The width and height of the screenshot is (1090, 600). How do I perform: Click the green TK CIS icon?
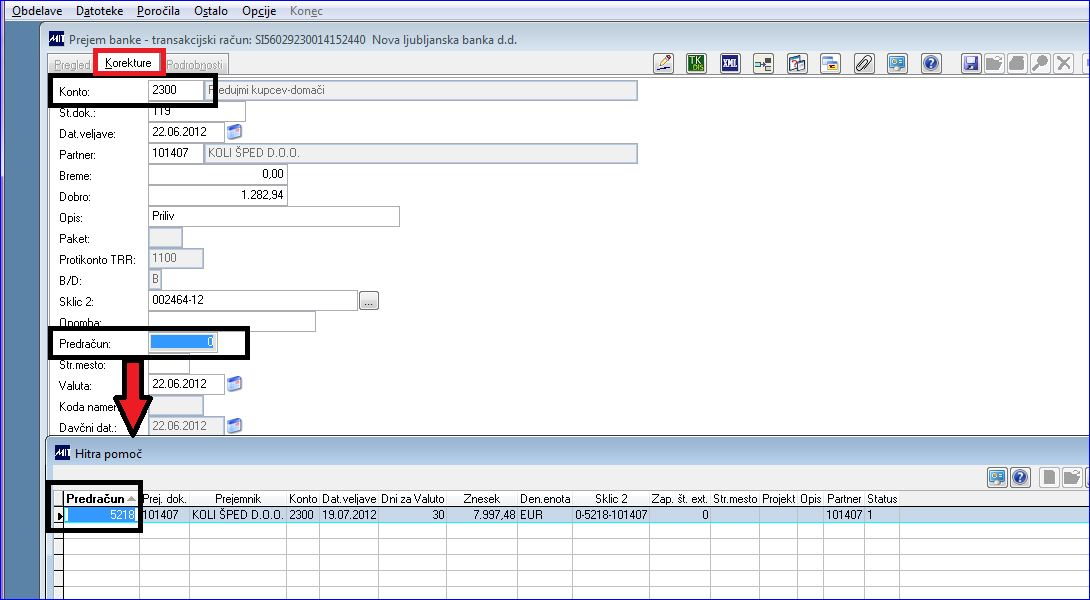696,63
